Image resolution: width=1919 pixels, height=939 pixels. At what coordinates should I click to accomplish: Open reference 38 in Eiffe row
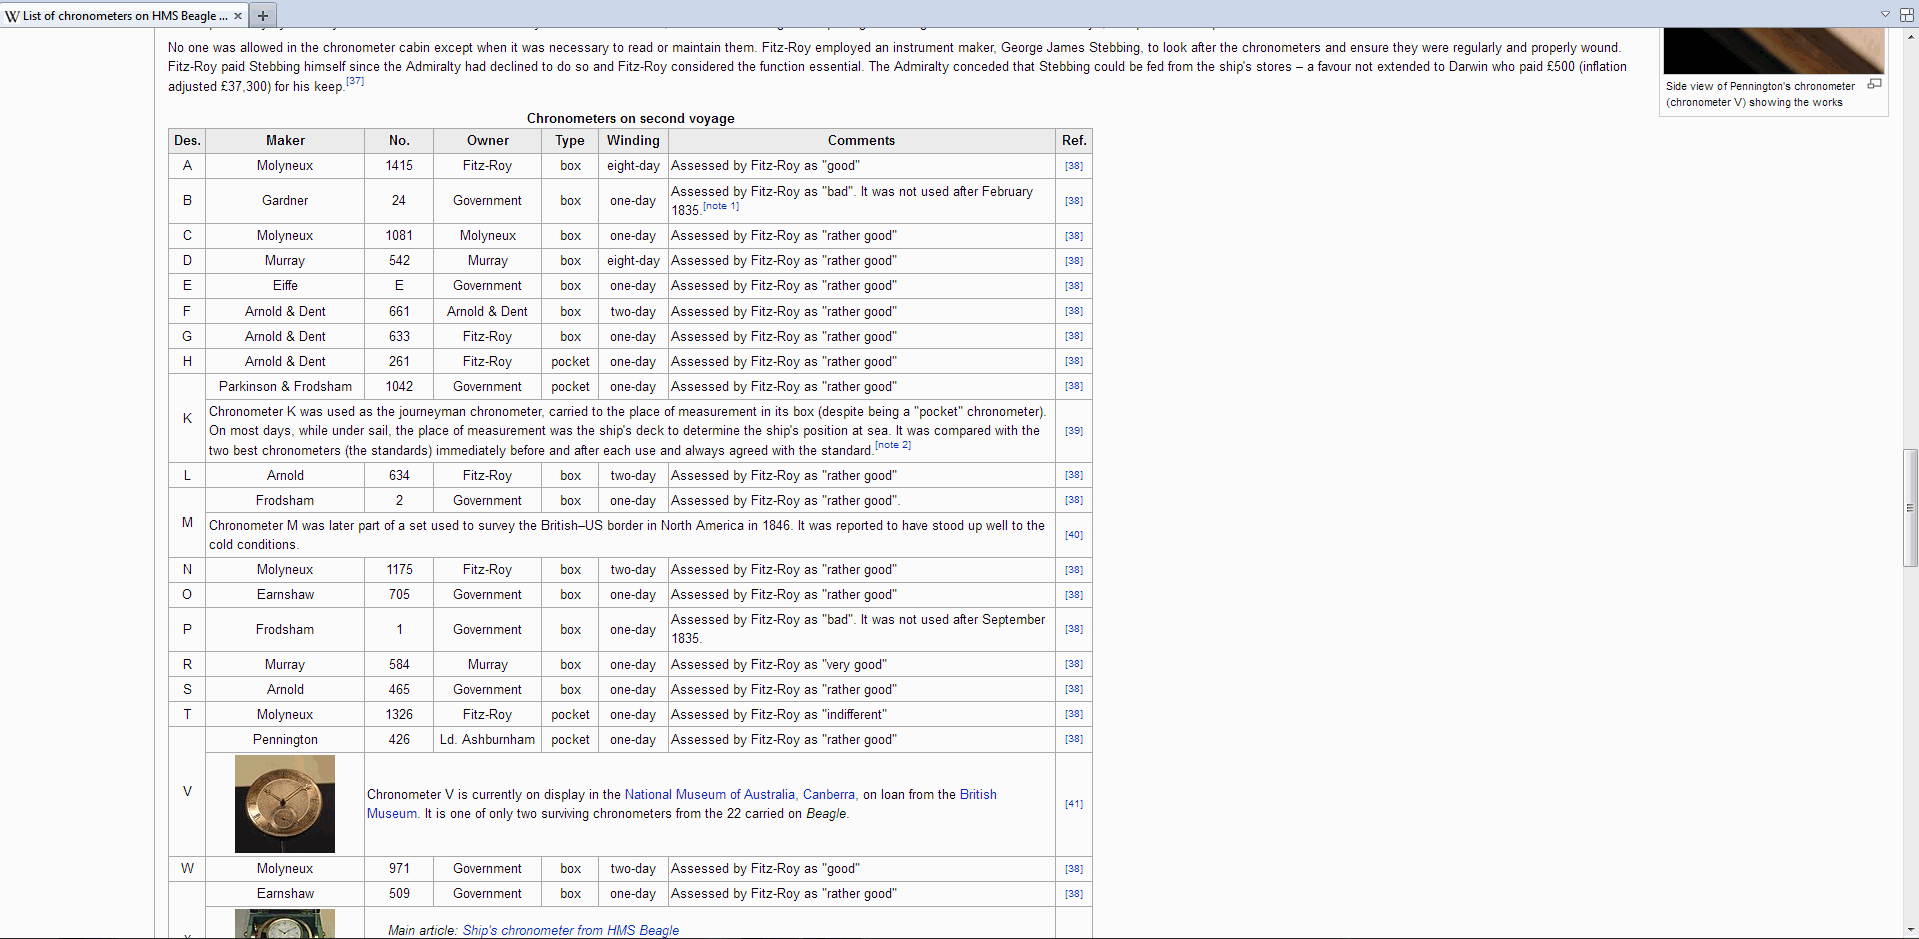(1074, 286)
